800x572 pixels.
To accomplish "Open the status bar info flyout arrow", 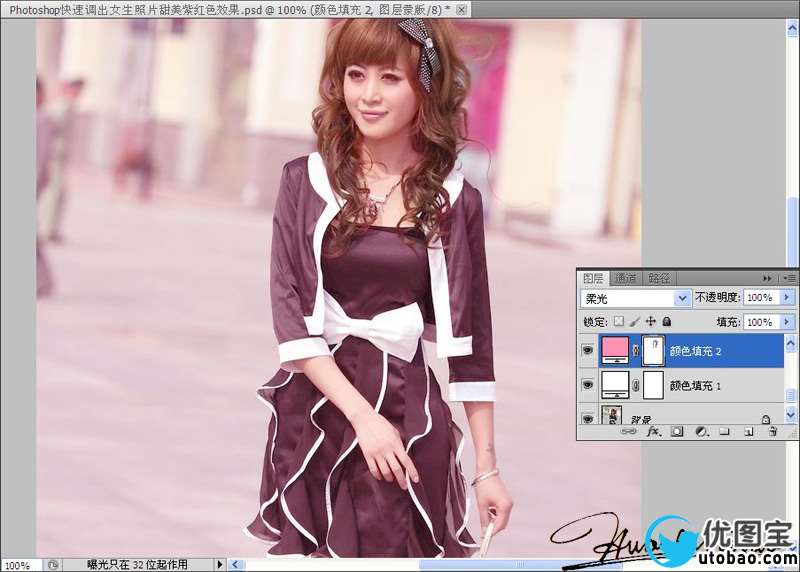I will 220,564.
